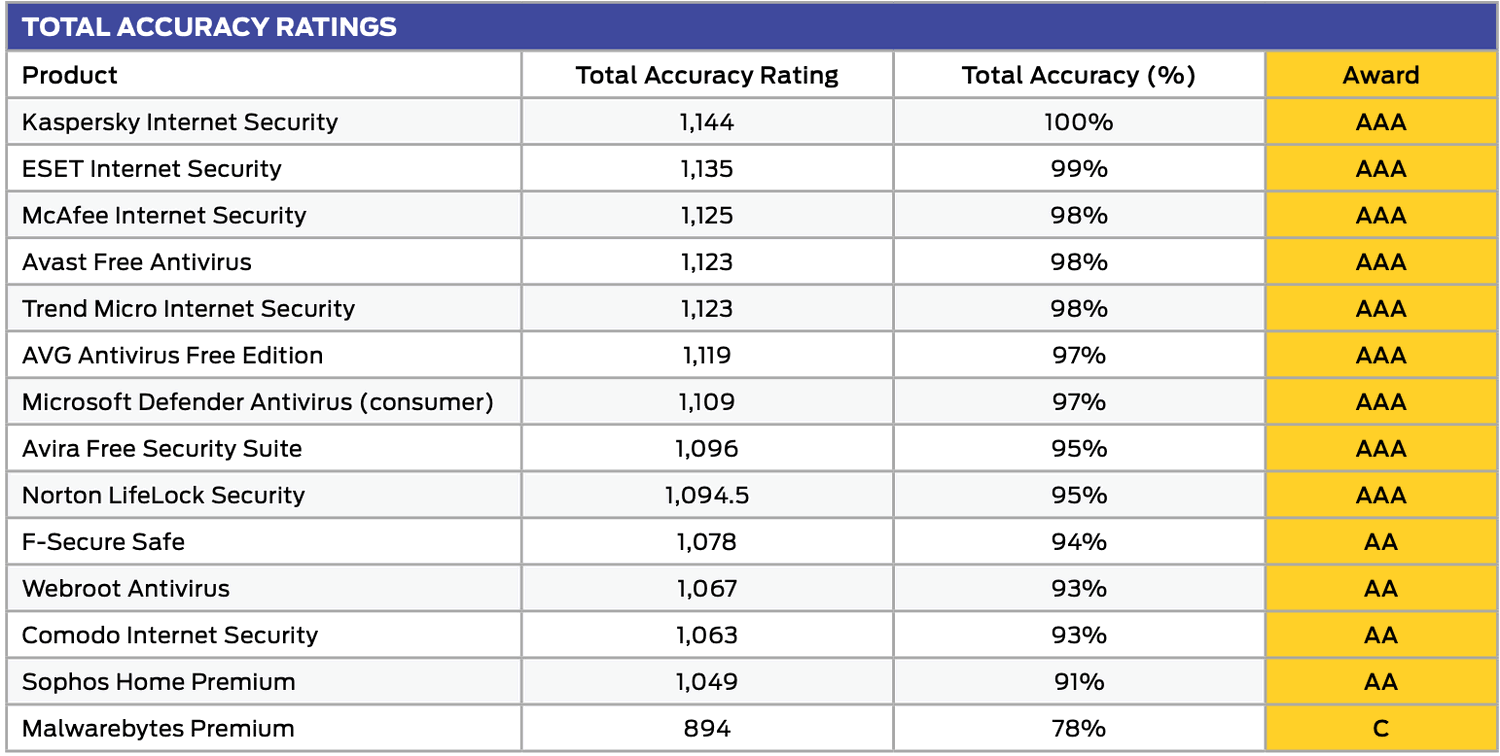The height and width of the screenshot is (756, 1500).
Task: Select the Avast Free Antivirus cell
Action: (x=137, y=262)
